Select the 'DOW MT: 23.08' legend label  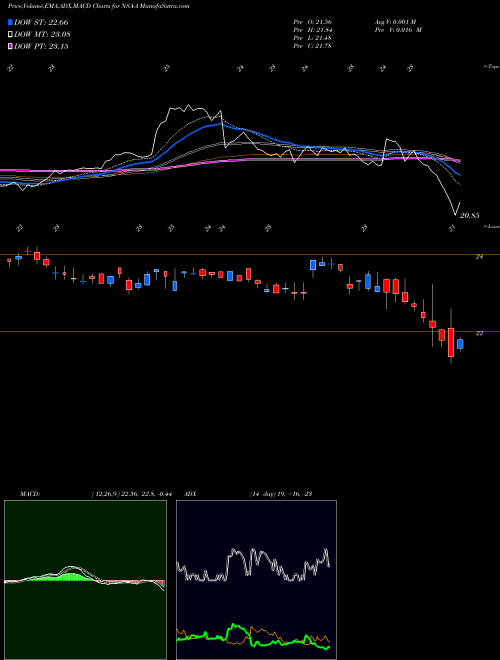pyautogui.click(x=42, y=35)
